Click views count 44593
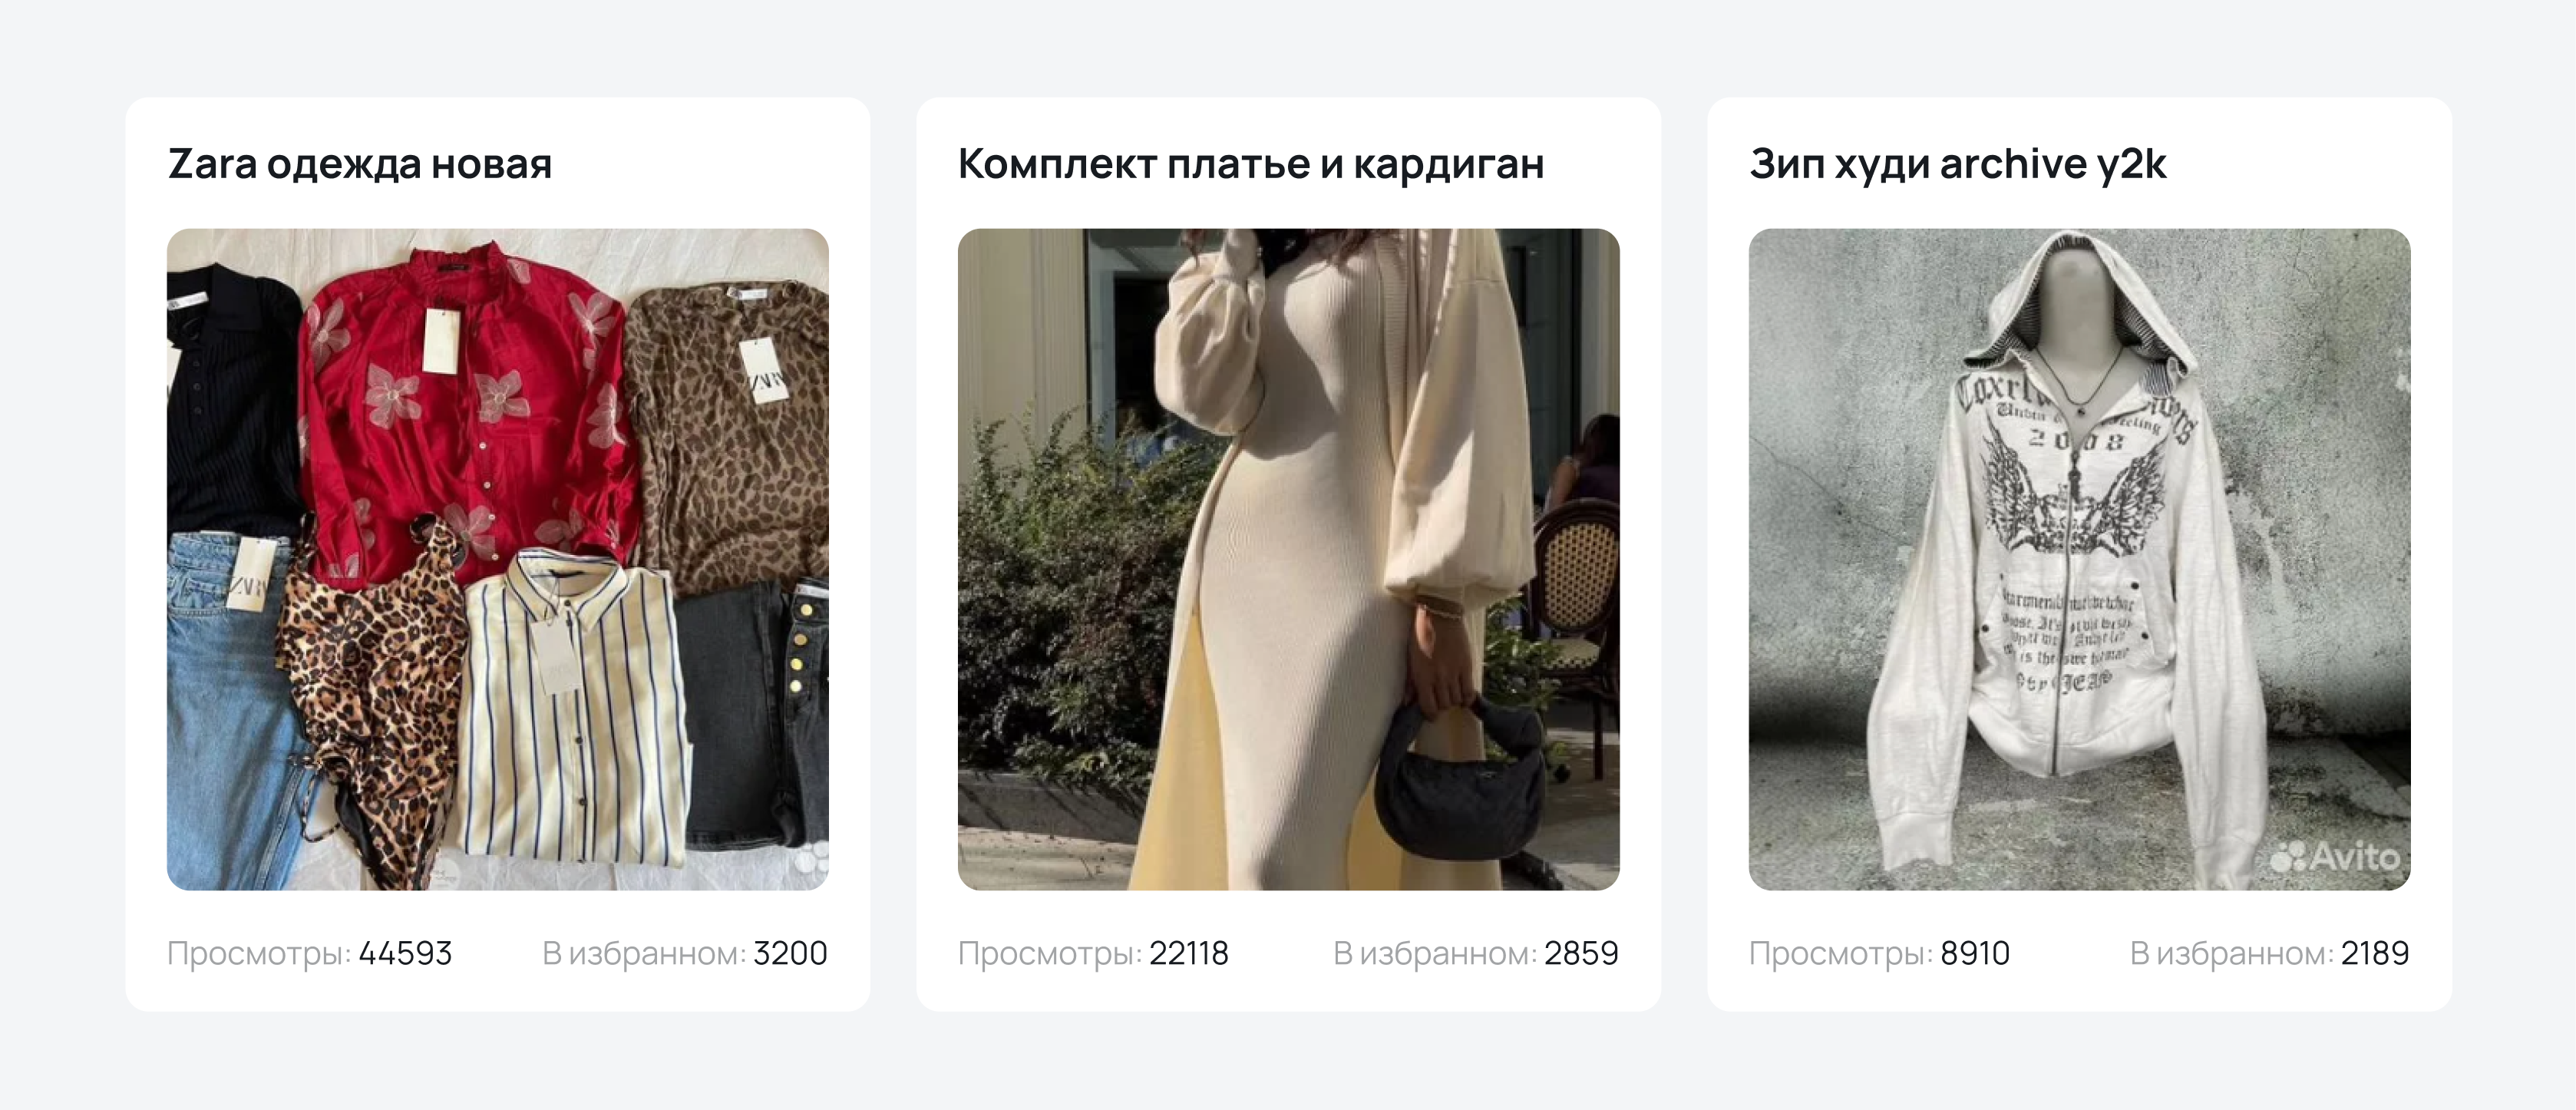The height and width of the screenshot is (1110, 2576). [x=405, y=953]
